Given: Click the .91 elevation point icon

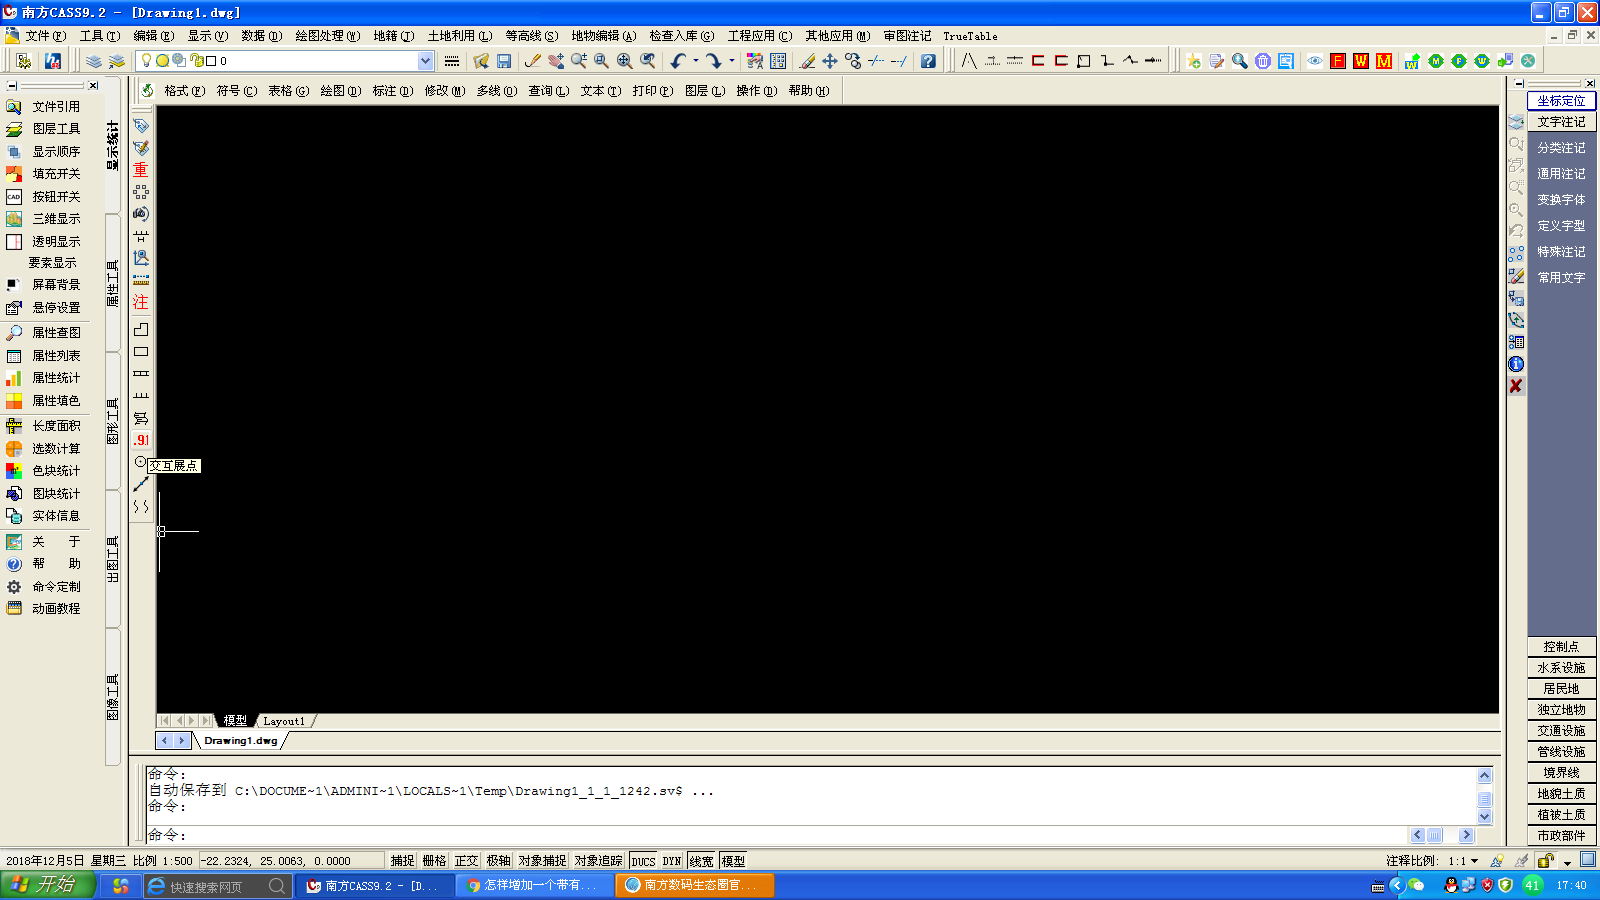Looking at the screenshot, I should point(141,440).
